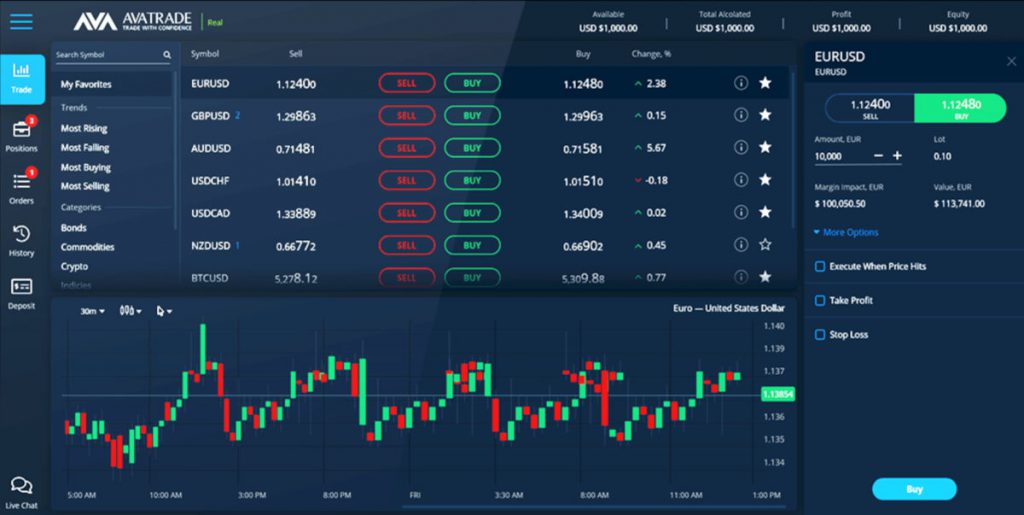This screenshot has height=515, width=1024.
Task: Open the candlestick chart type dropdown
Action: [x=130, y=311]
